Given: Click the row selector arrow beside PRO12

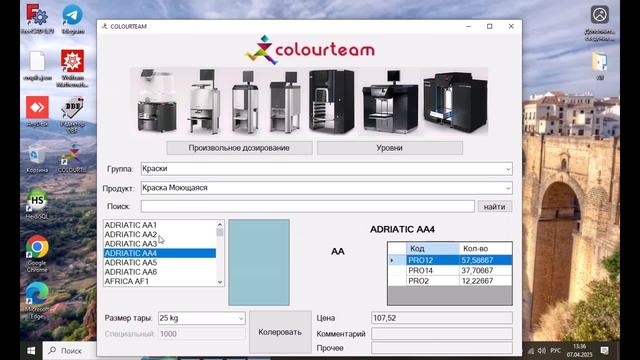Looking at the screenshot, I should coord(397,260).
